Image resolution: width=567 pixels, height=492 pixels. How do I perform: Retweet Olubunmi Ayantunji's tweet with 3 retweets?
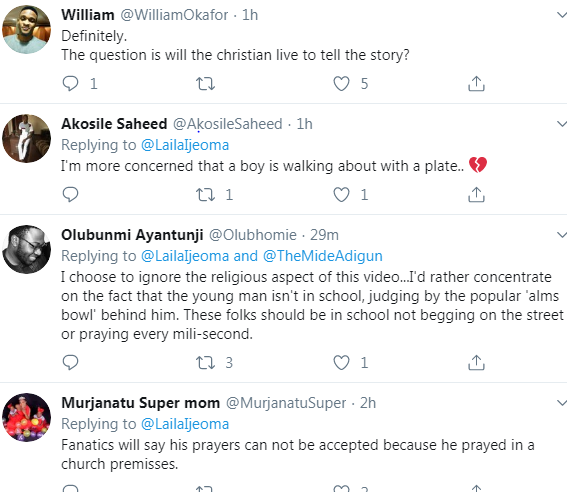[x=205, y=362]
